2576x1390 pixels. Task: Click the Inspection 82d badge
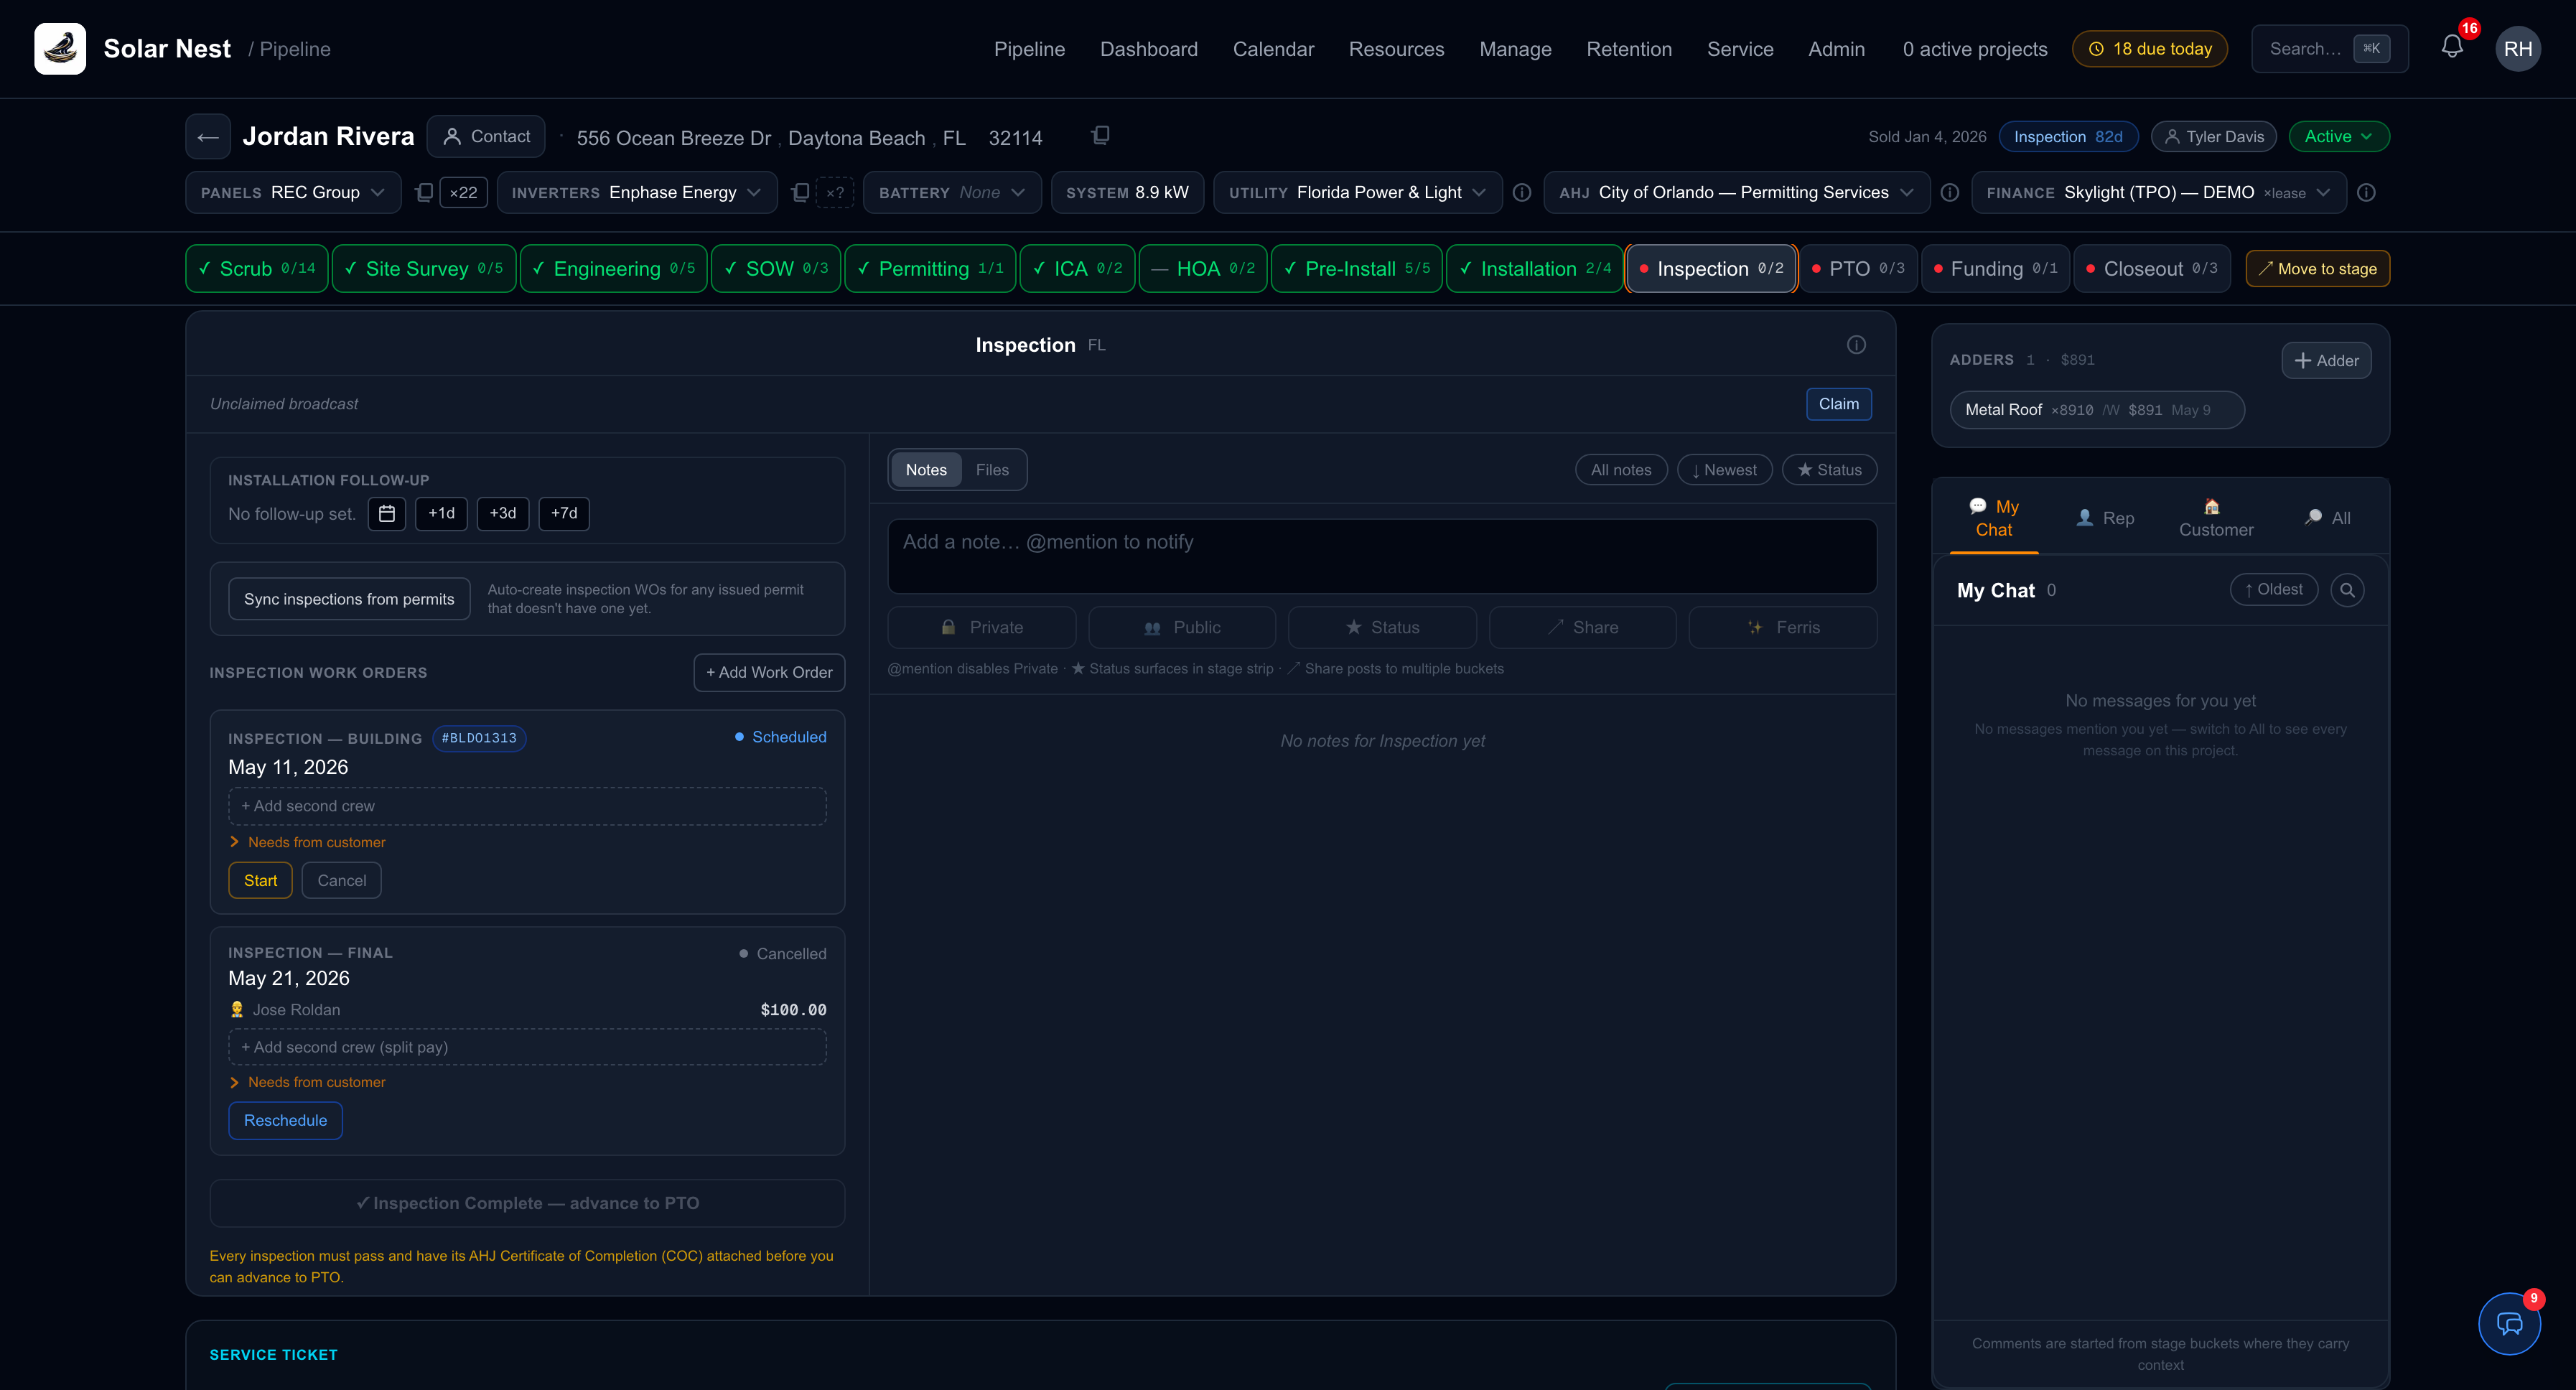click(2068, 136)
